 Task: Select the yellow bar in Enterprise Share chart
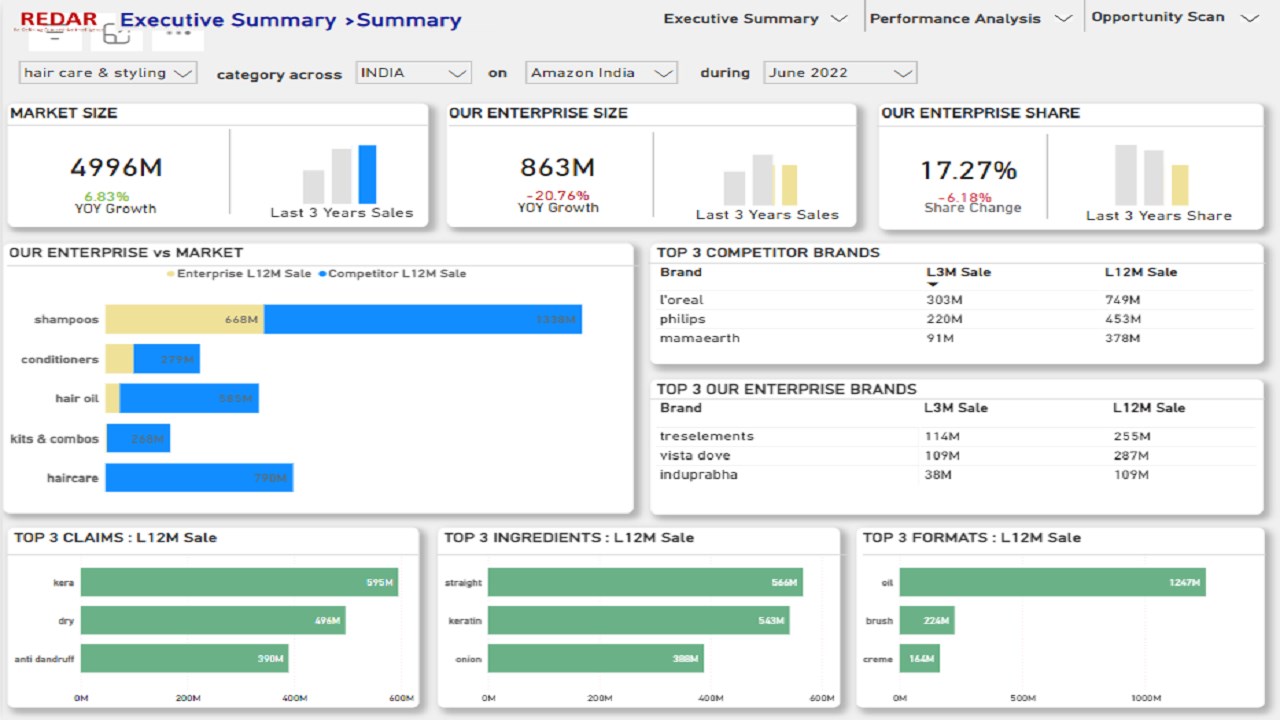click(x=1180, y=185)
